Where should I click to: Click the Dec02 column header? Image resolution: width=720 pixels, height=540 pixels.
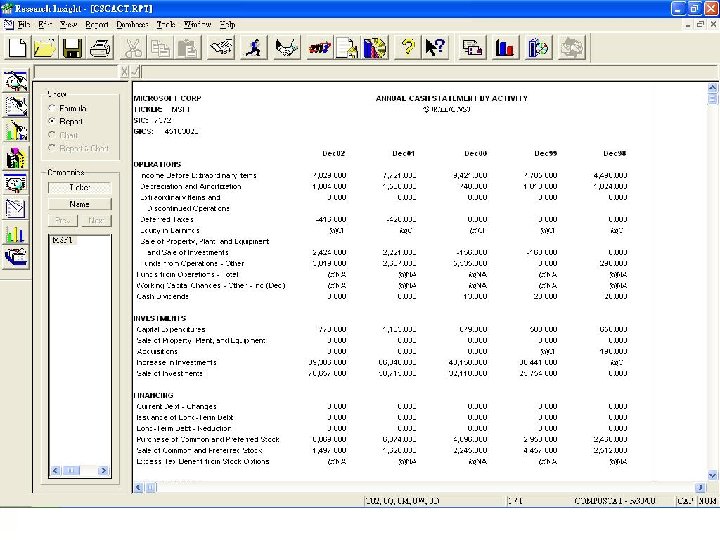(x=333, y=153)
